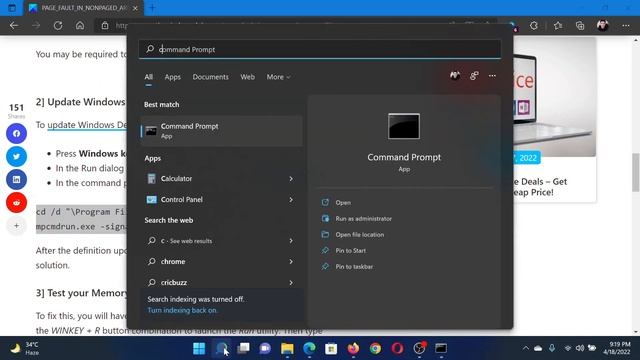This screenshot has height=360, width=640.
Task: Open Command Prompt from right pane
Action: click(x=343, y=202)
